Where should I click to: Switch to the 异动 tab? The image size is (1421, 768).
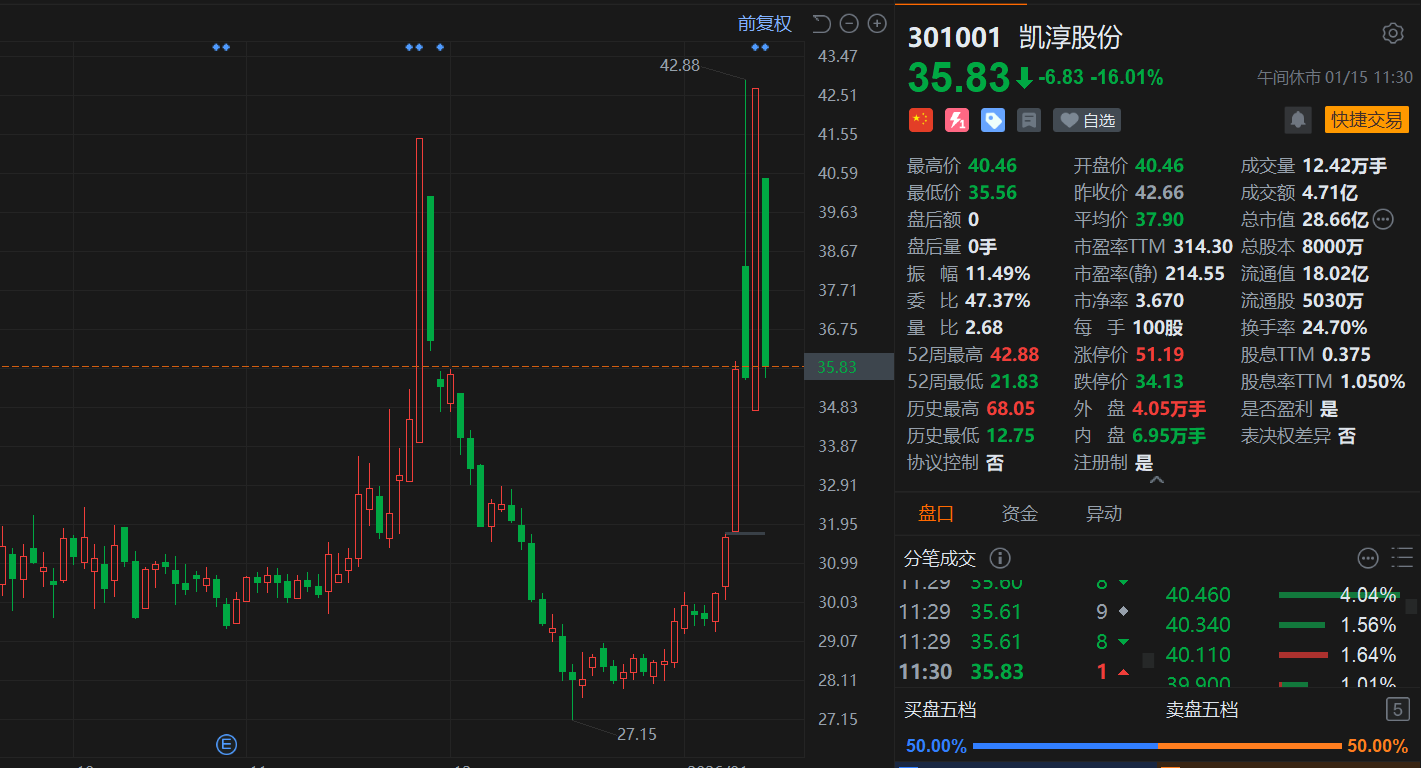point(1104,514)
